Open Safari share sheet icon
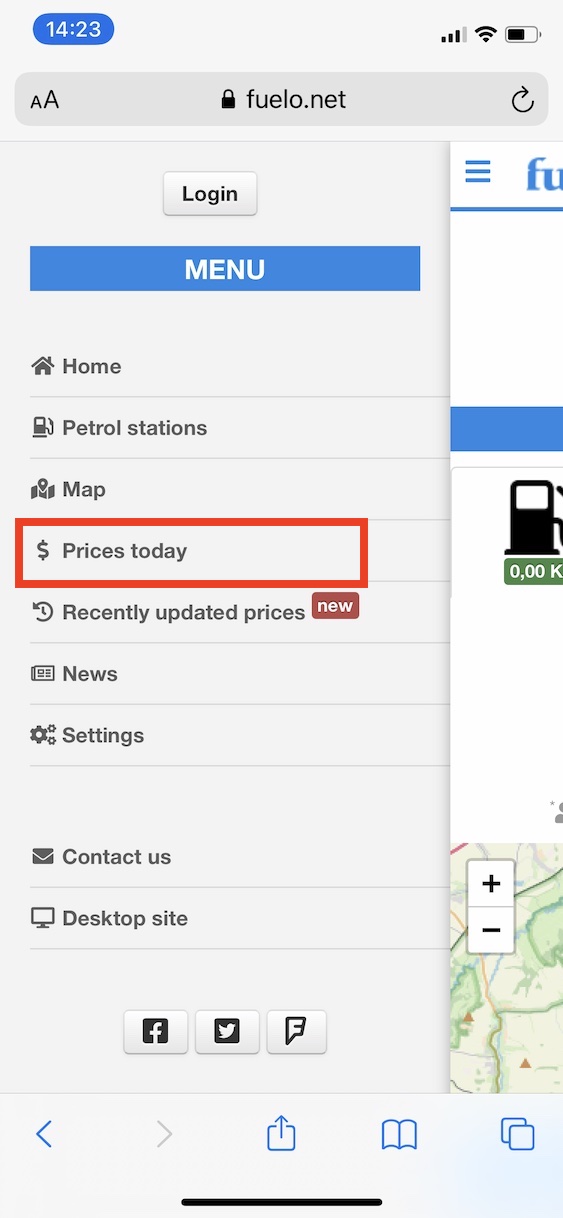 click(281, 1133)
